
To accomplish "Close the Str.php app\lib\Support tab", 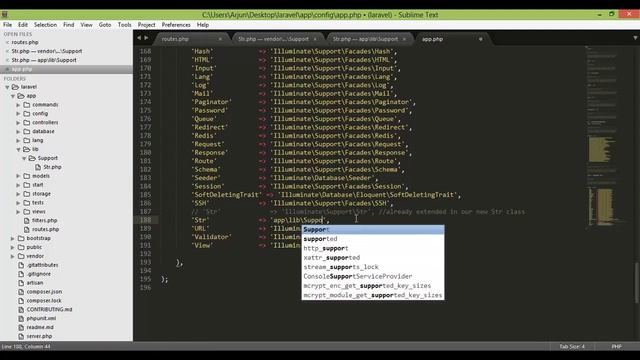I will point(404,39).
